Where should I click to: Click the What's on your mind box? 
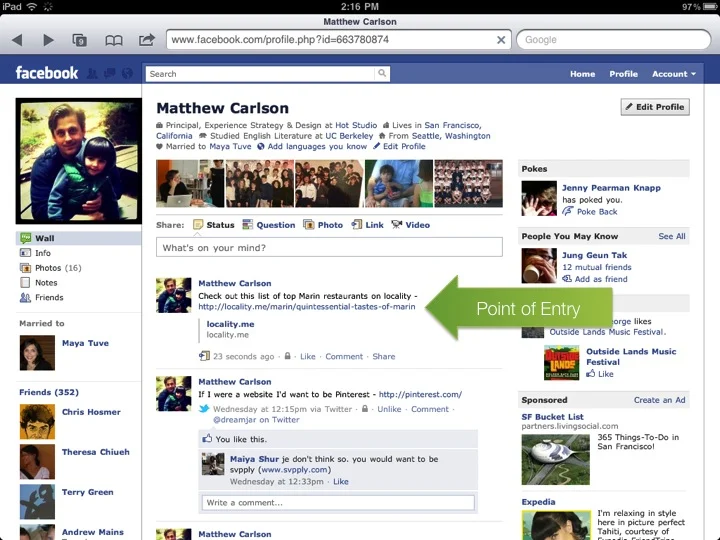(x=329, y=248)
